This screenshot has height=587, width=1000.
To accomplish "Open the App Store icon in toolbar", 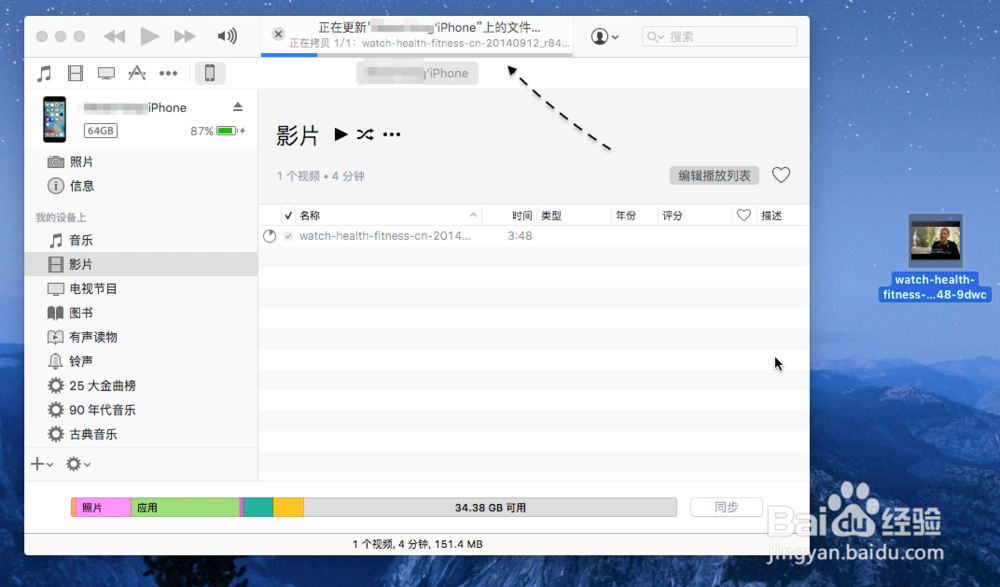I will click(x=137, y=73).
